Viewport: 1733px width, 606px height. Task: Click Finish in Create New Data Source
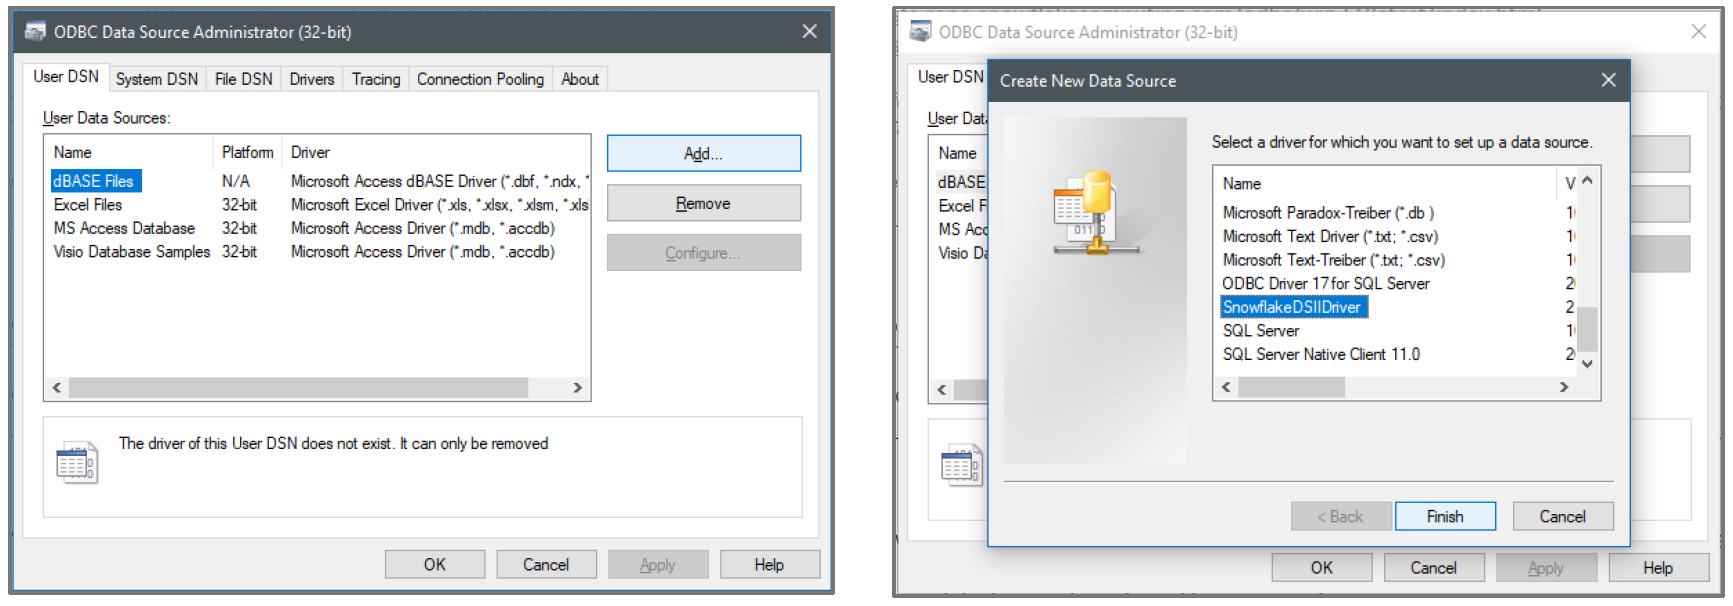(x=1445, y=516)
